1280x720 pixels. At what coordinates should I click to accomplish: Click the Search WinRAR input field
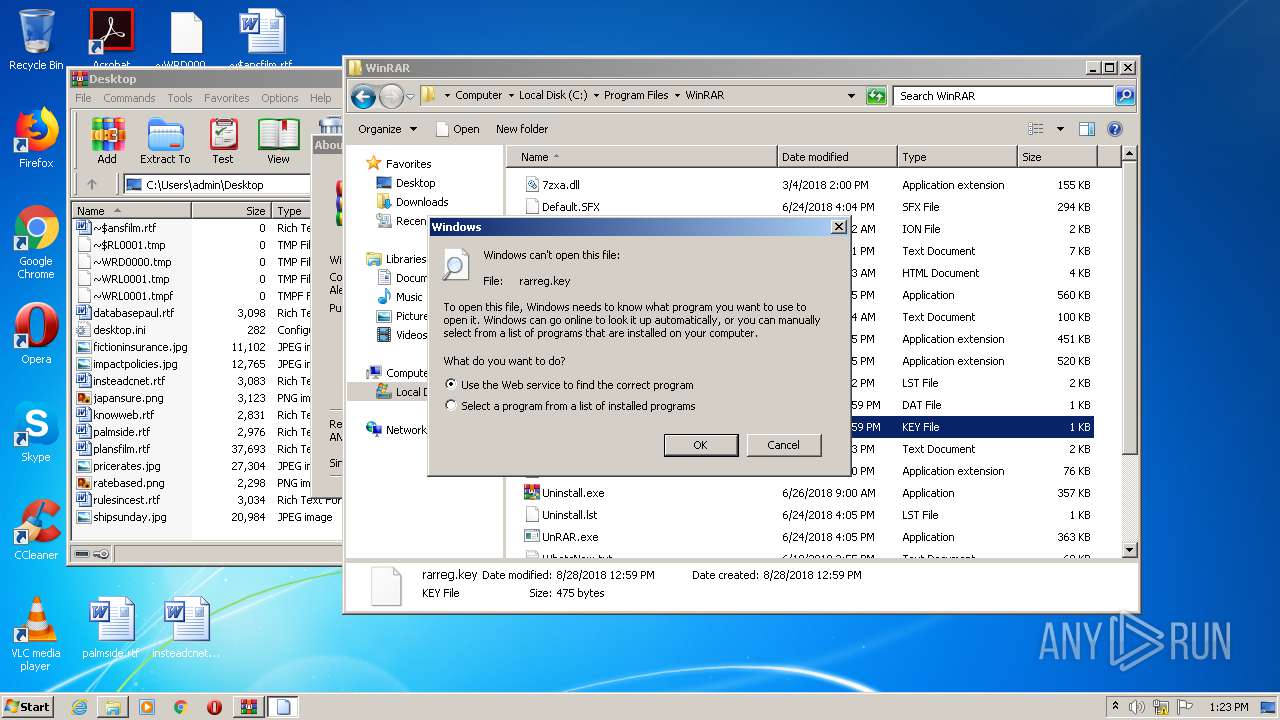click(1003, 96)
